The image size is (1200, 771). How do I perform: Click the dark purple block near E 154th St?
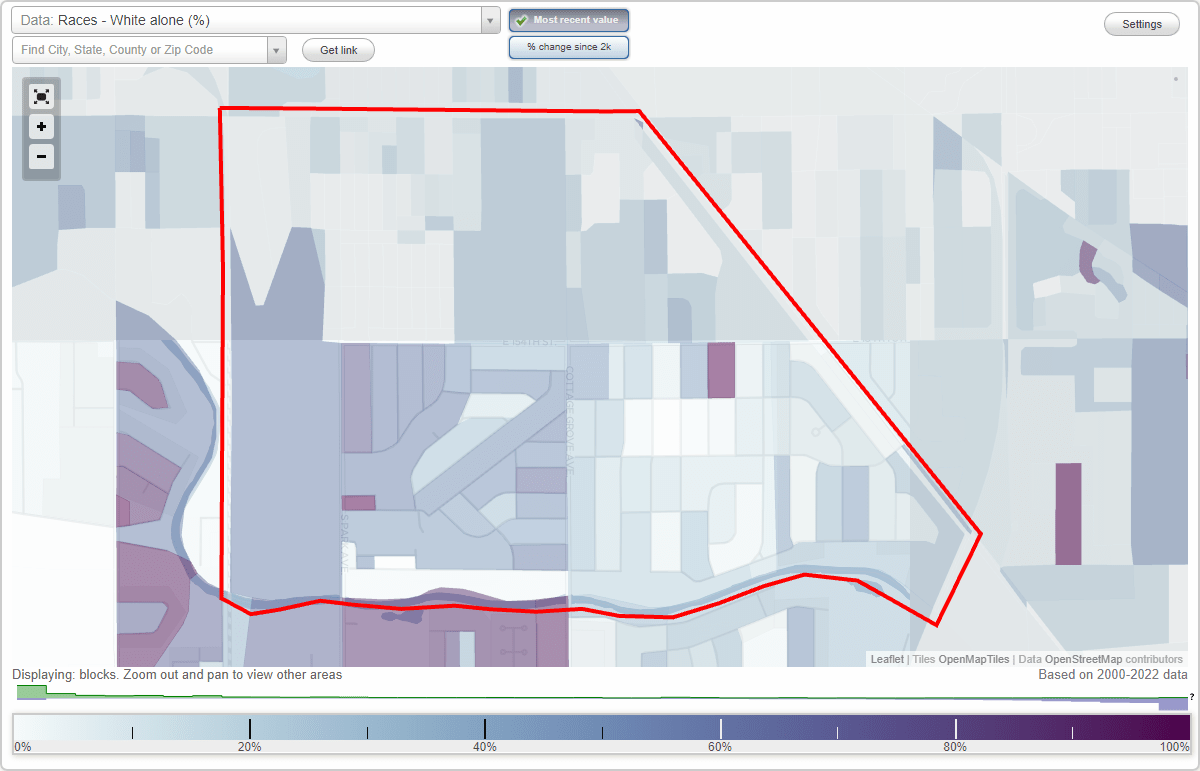tap(720, 370)
